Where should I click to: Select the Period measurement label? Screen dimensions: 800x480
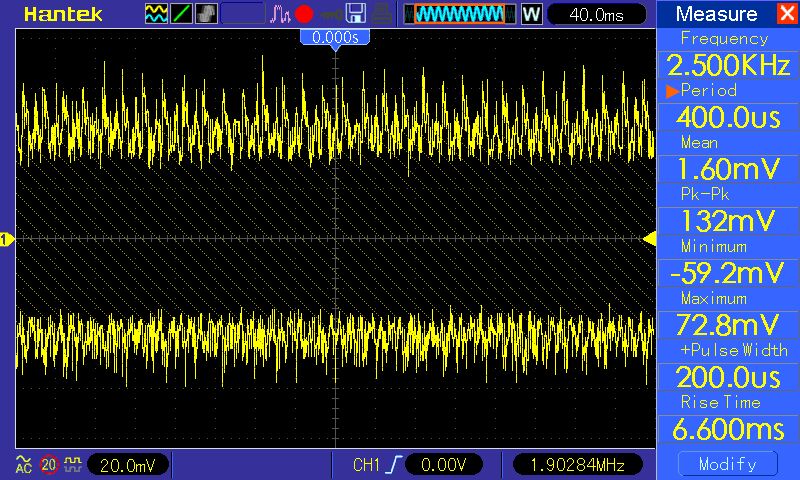(x=709, y=90)
